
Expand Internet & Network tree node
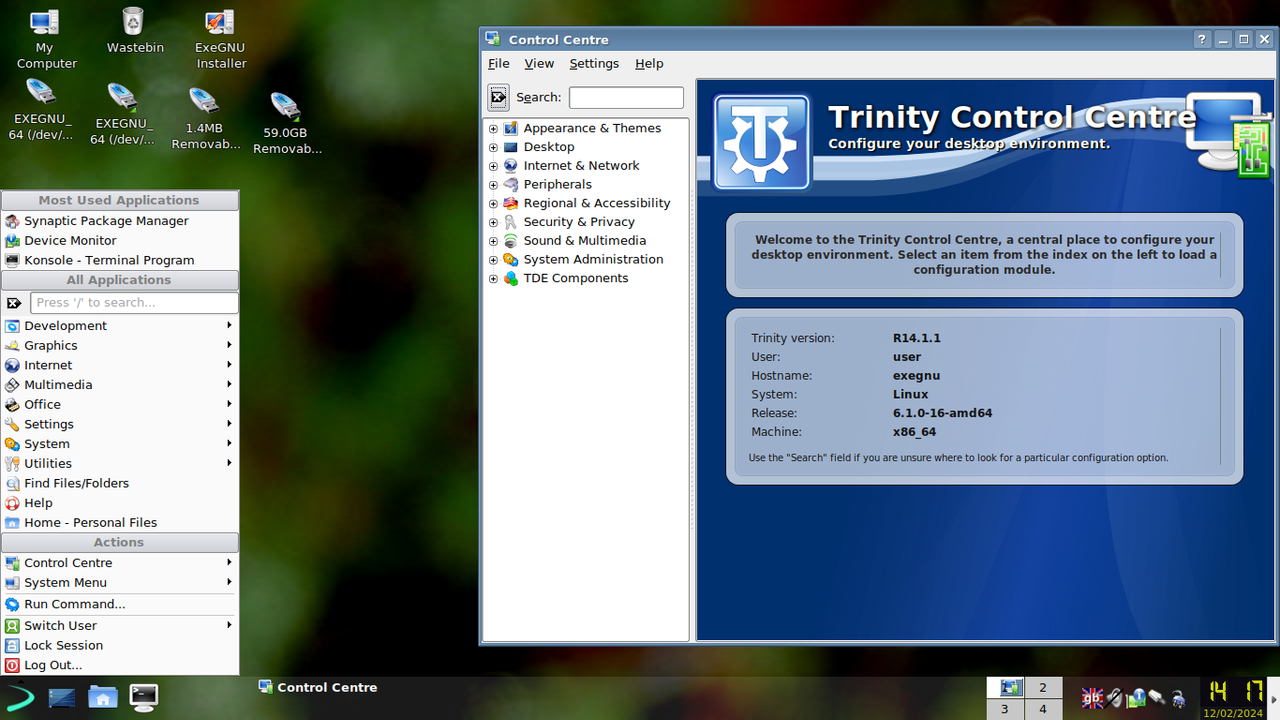[x=493, y=166]
